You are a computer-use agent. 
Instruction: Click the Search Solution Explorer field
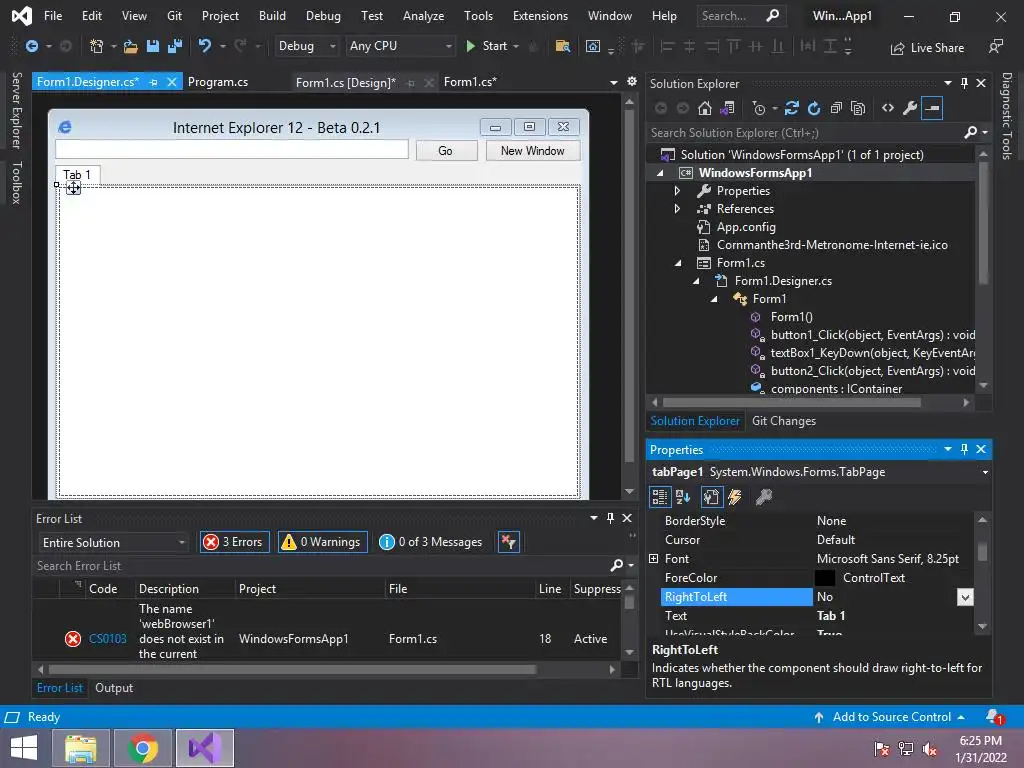tap(807, 133)
